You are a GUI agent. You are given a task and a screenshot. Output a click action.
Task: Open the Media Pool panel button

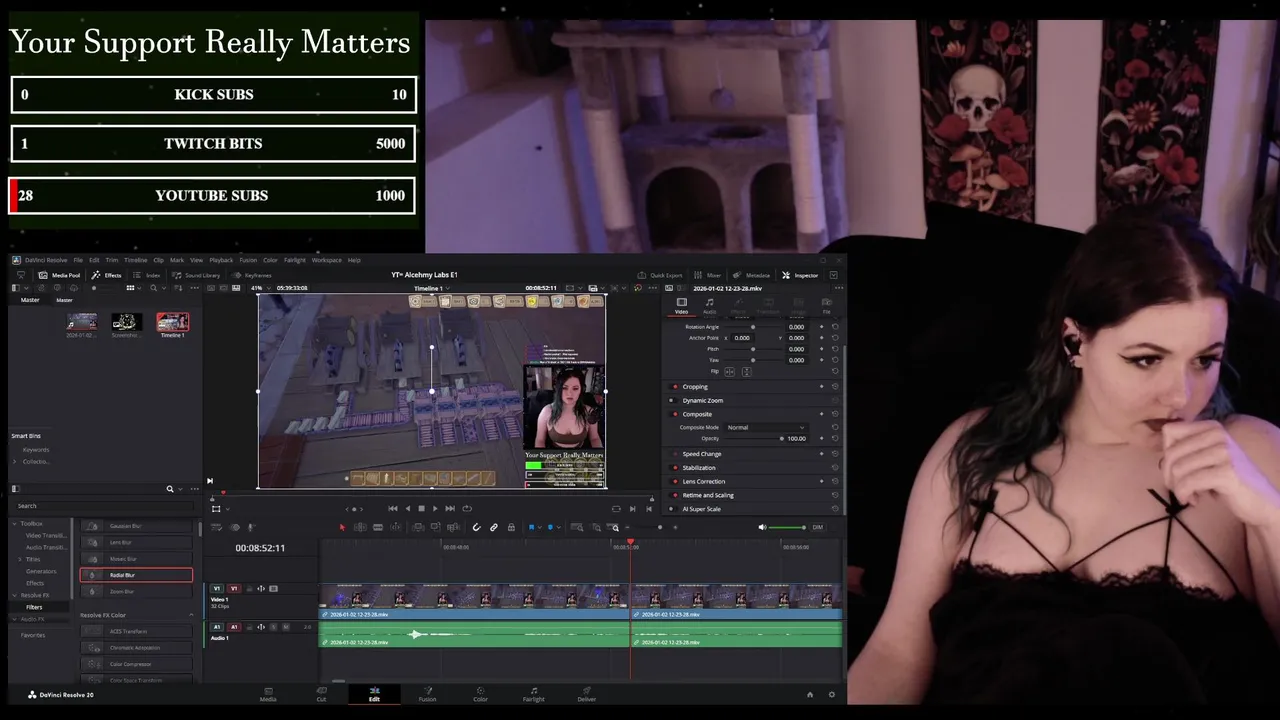pos(59,275)
